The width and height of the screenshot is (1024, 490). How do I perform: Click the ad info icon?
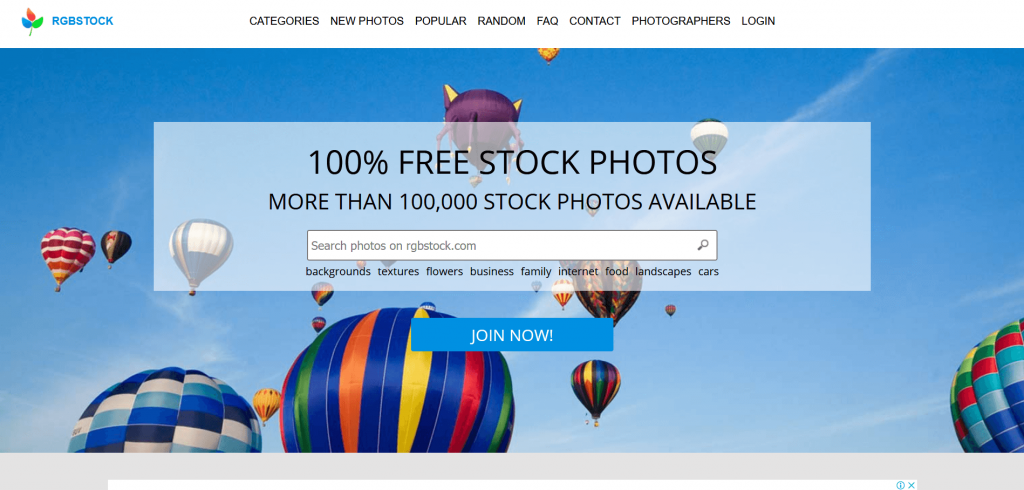901,485
